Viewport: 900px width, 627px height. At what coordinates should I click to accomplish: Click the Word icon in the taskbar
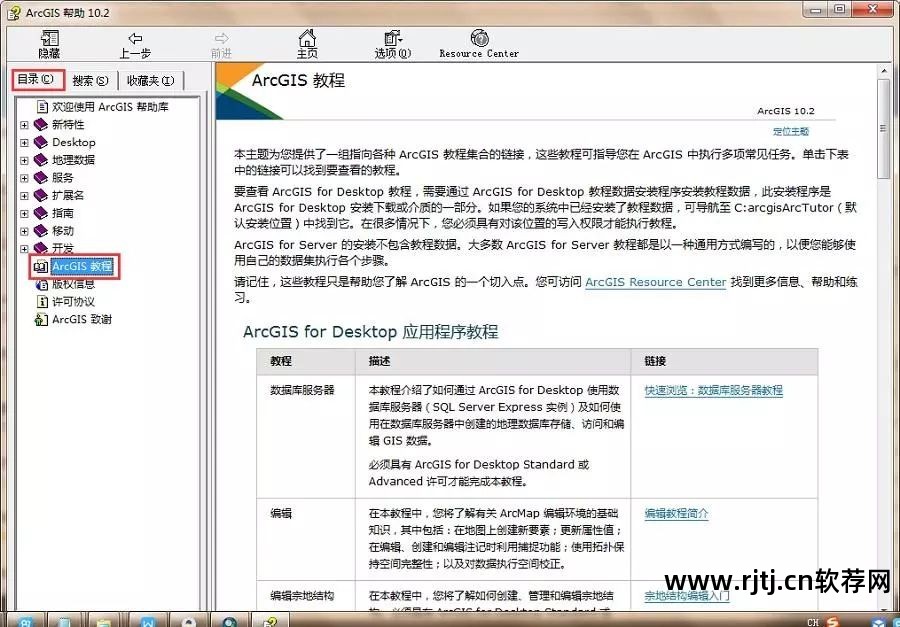(x=149, y=621)
